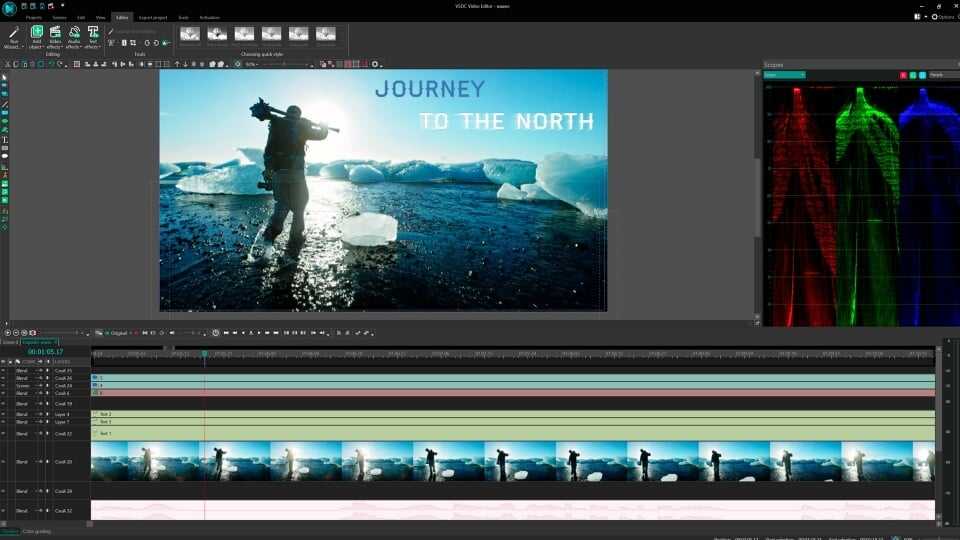960x540 pixels.
Task: Open the scope type dropdown in Scopes
Action: (784, 75)
